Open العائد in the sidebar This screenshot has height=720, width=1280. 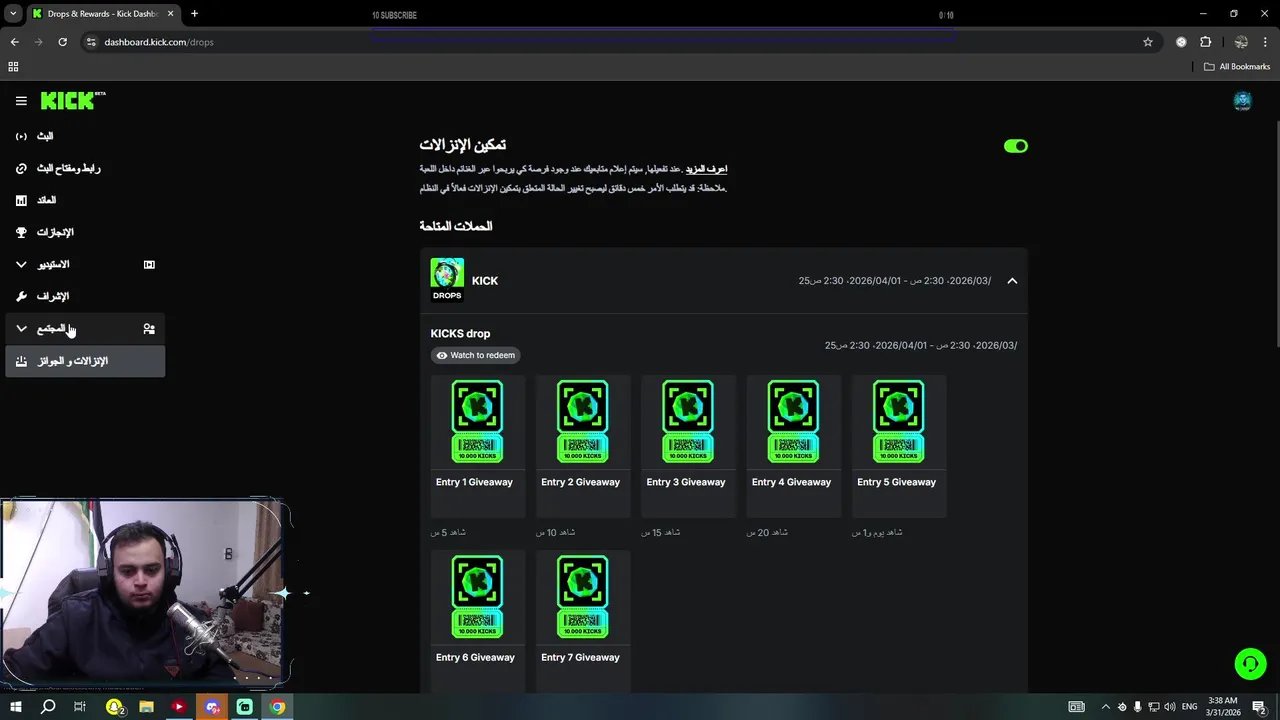pos(85,200)
